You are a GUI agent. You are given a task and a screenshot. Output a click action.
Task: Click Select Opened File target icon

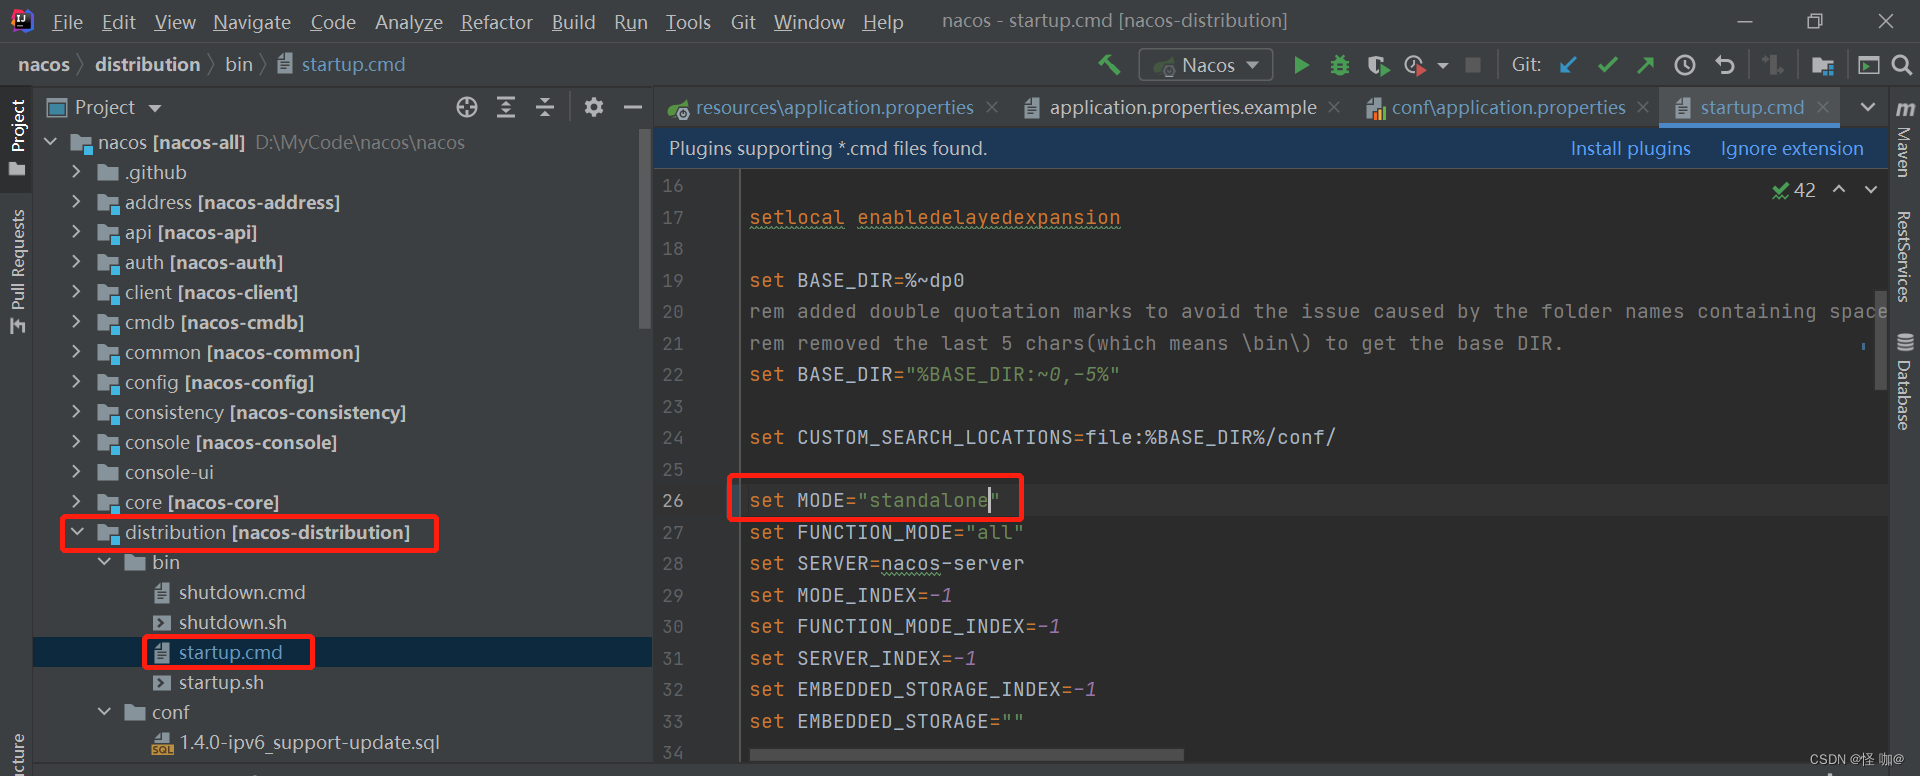[467, 107]
